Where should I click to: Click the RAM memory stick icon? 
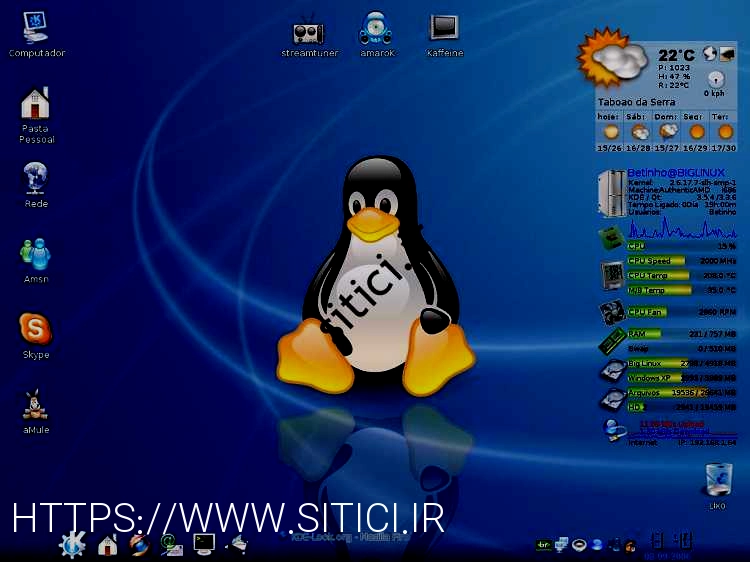(612, 342)
